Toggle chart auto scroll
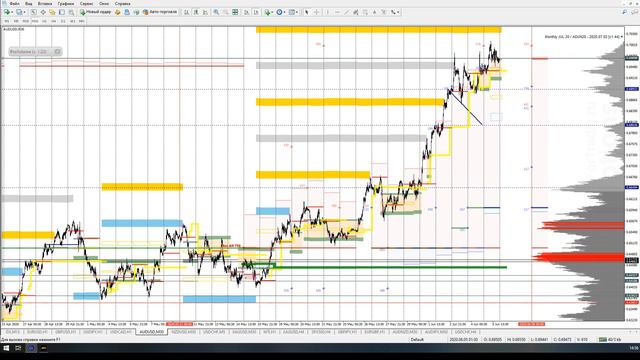 (247, 12)
